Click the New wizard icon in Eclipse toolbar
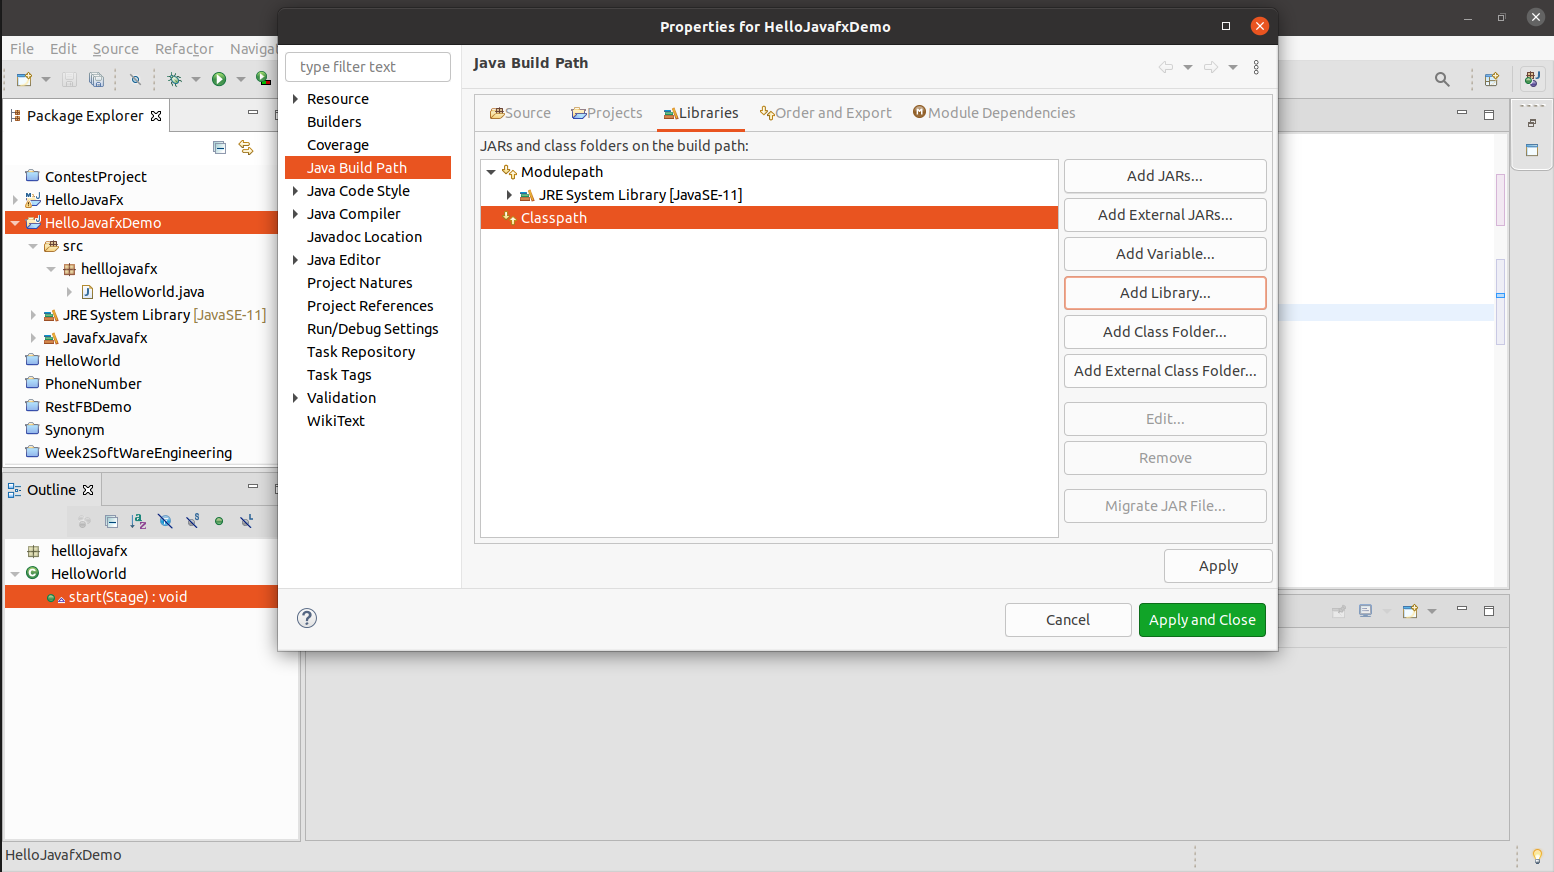The height and width of the screenshot is (872, 1554). click(24, 79)
